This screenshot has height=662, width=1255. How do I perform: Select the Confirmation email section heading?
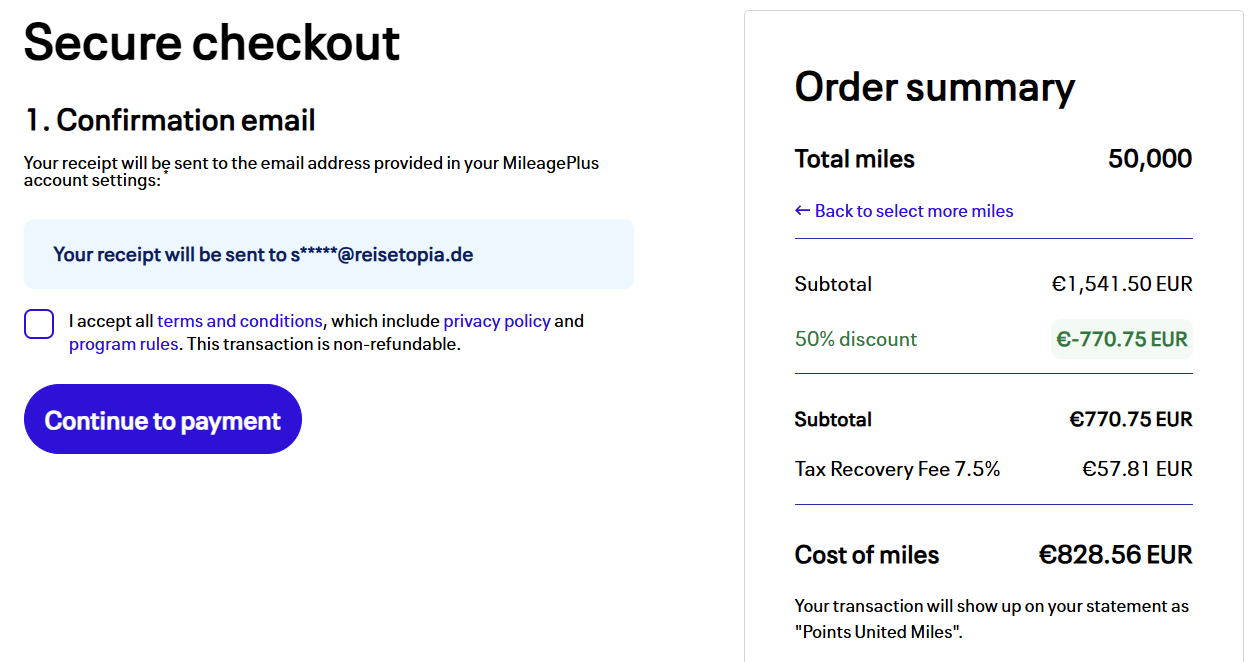point(170,120)
